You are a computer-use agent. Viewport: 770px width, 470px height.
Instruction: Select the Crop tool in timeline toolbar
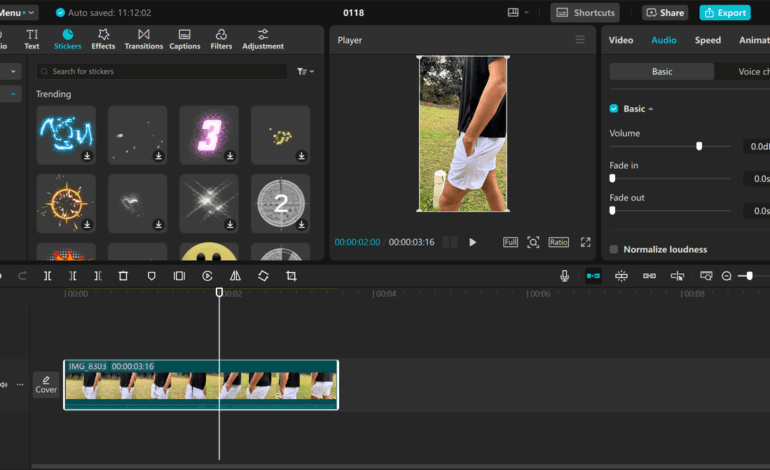pyautogui.click(x=291, y=276)
